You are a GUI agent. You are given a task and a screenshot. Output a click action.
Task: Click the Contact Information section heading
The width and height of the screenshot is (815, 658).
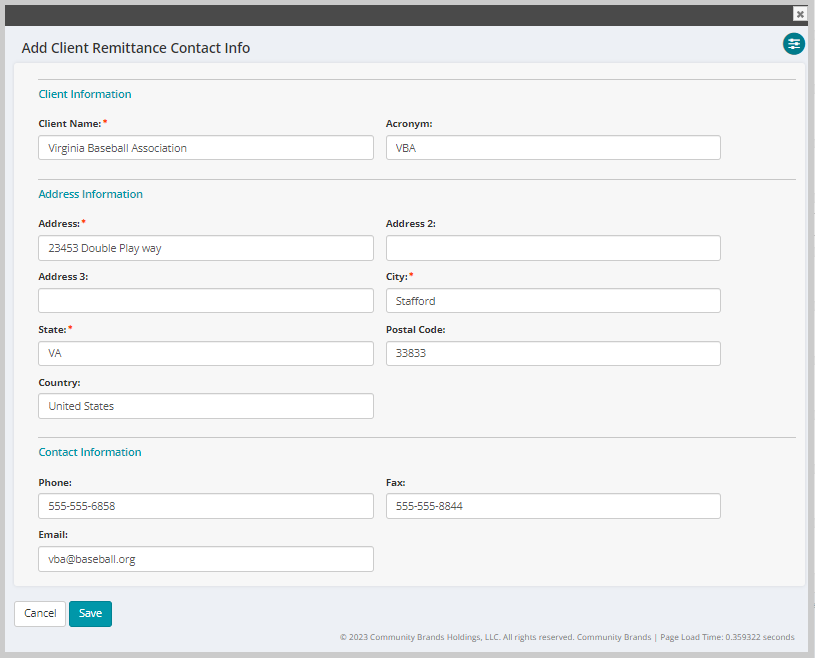point(89,452)
